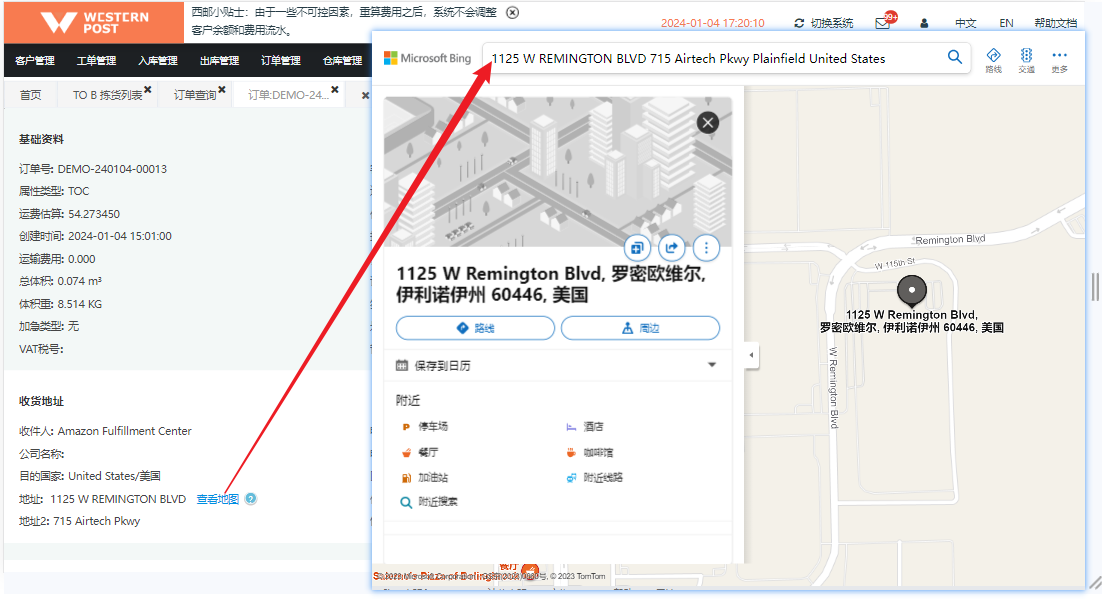The image size is (1102, 599).
Task: Click the 地址2: 715 Airtech Pkwy text
Action: coord(79,521)
